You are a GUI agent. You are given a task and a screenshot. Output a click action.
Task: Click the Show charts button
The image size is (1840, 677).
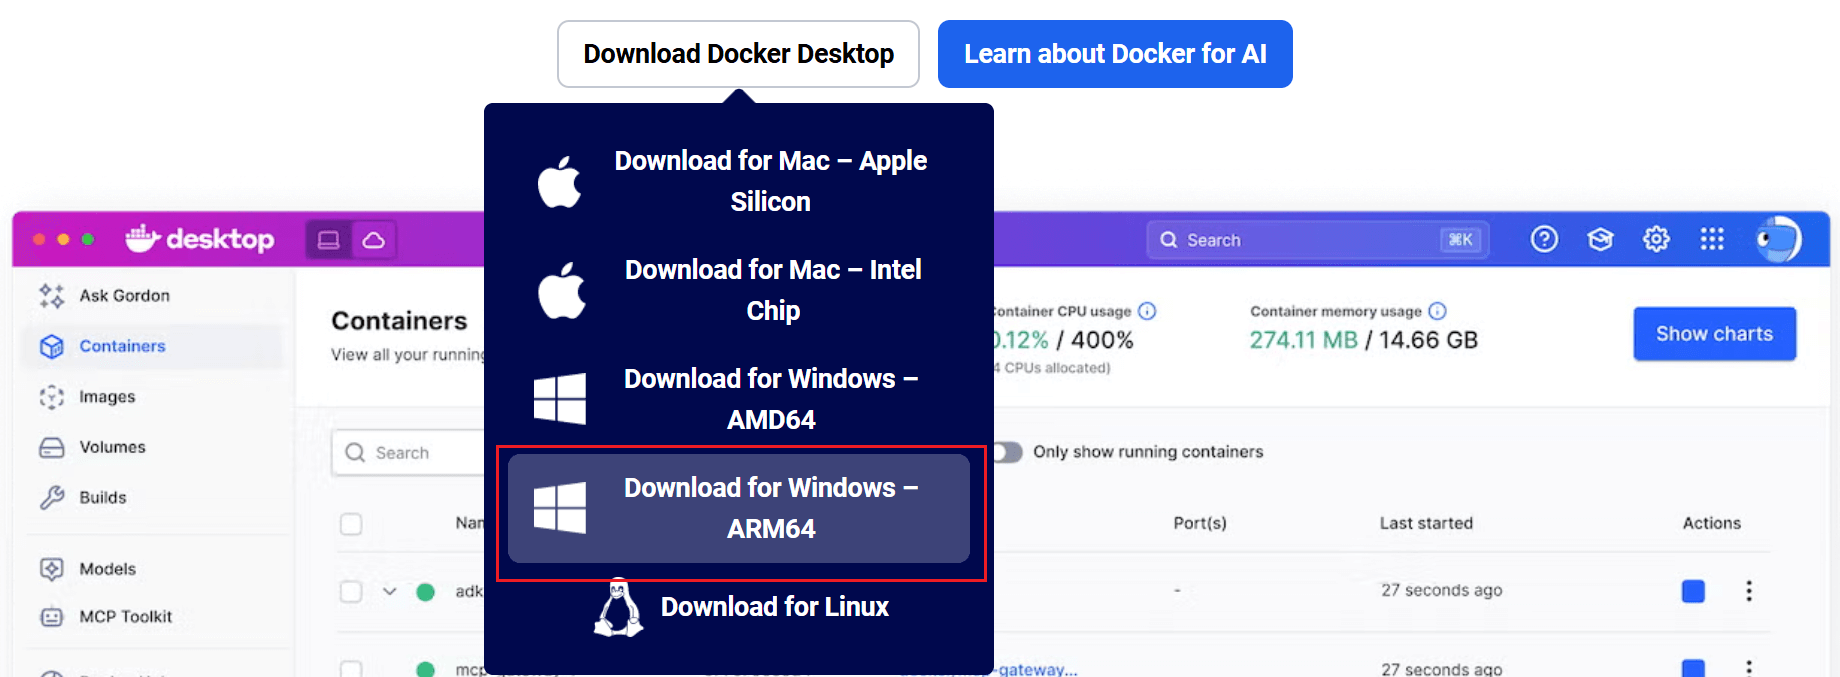1714,334
